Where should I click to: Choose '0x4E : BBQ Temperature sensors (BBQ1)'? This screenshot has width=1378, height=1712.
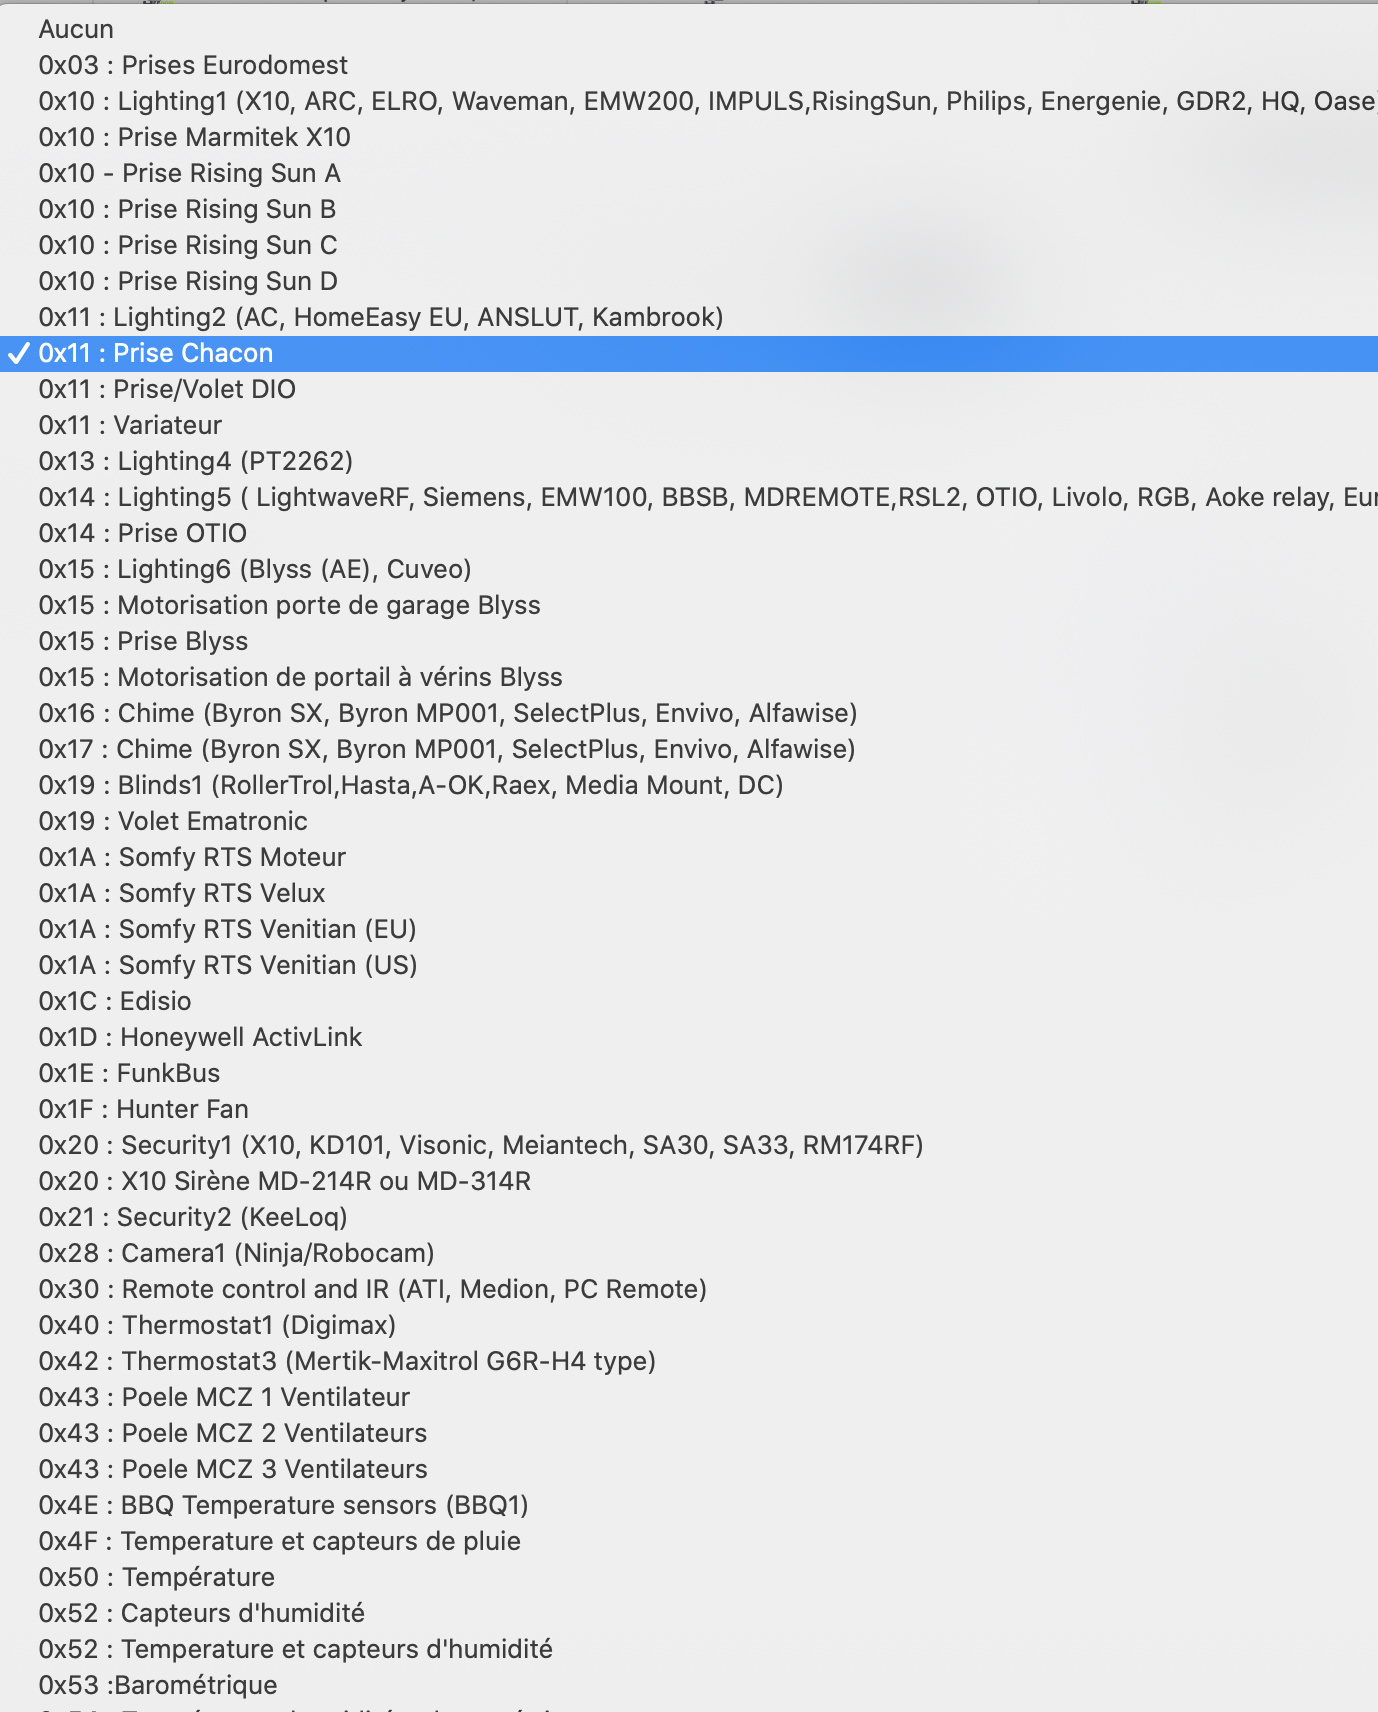689,1505
